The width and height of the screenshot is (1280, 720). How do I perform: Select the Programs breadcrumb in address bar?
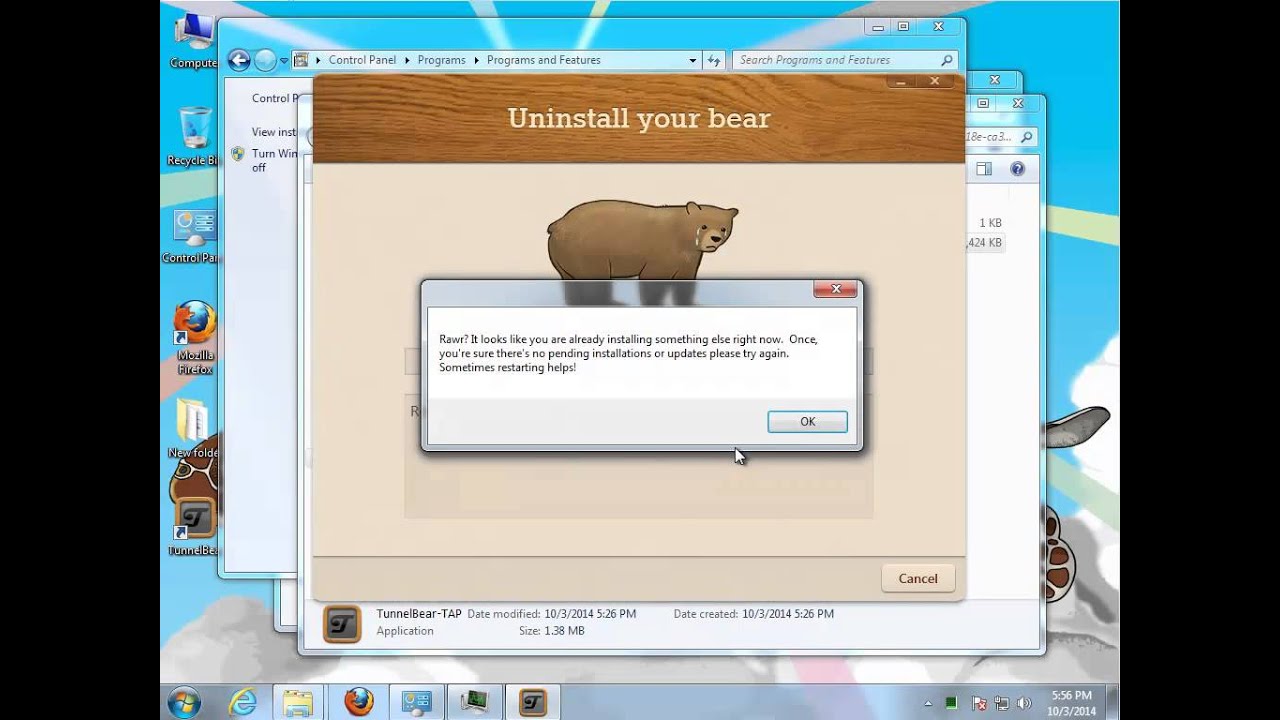(441, 60)
